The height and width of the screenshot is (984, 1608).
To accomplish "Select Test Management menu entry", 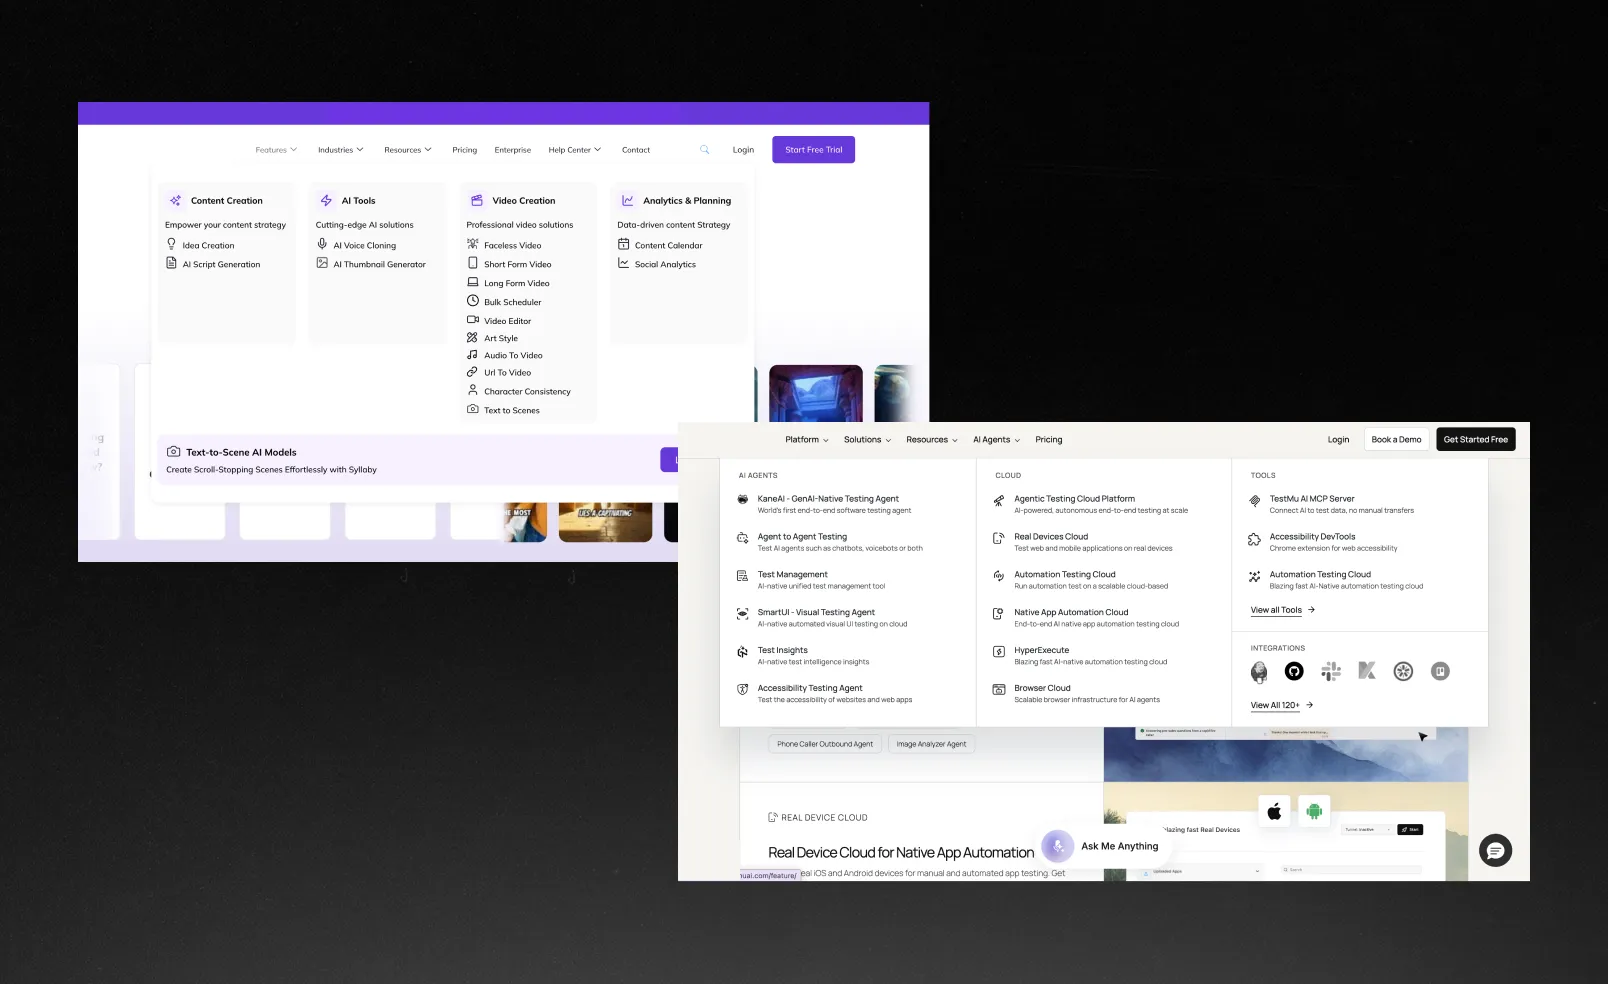I will (x=812, y=580).
